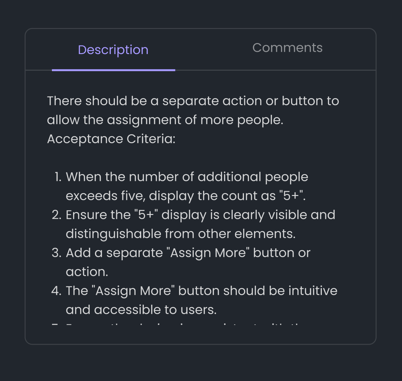Viewport: 402px width, 381px height.
Task: Click the "3." list number marker
Action: (57, 253)
